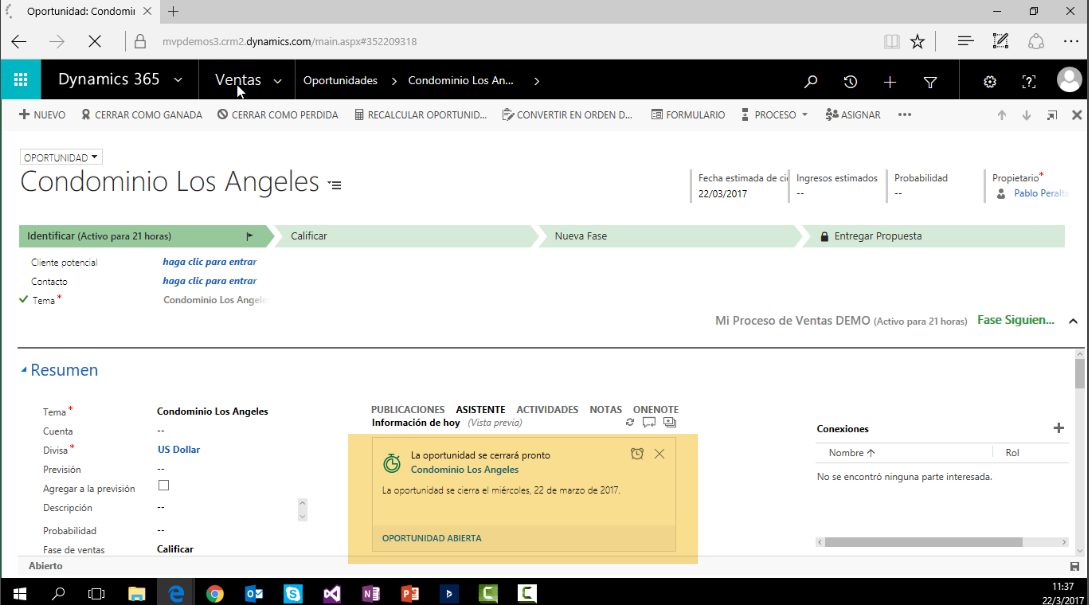The image size is (1089, 605).
Task: Click the connections grid horizontal scrollbar
Action: pos(920,542)
